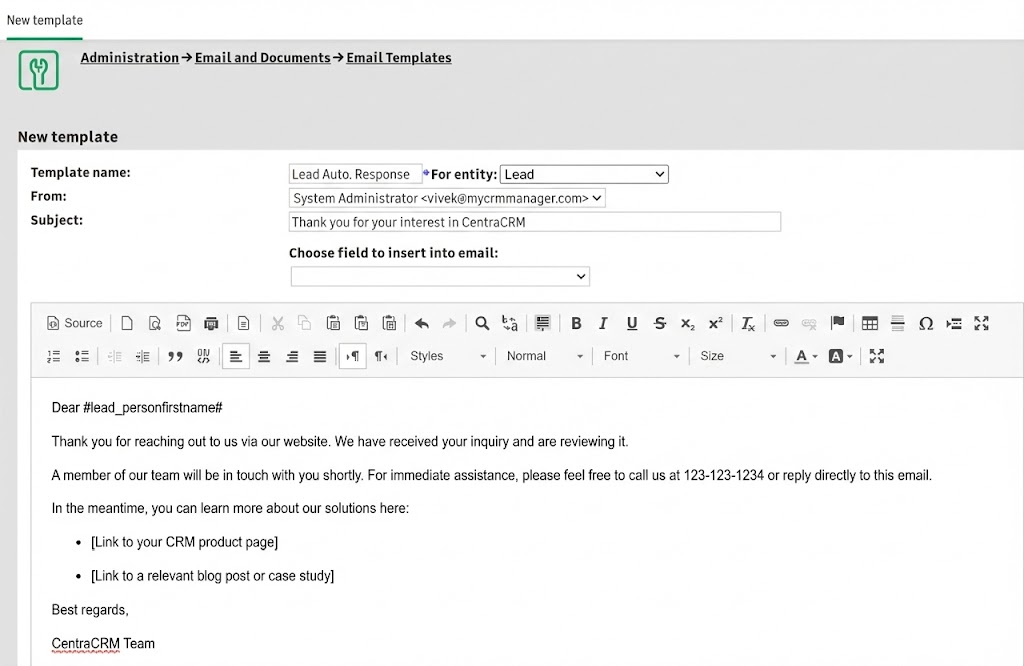1024x666 pixels.
Task: Click the undo arrow icon
Action: pos(422,323)
